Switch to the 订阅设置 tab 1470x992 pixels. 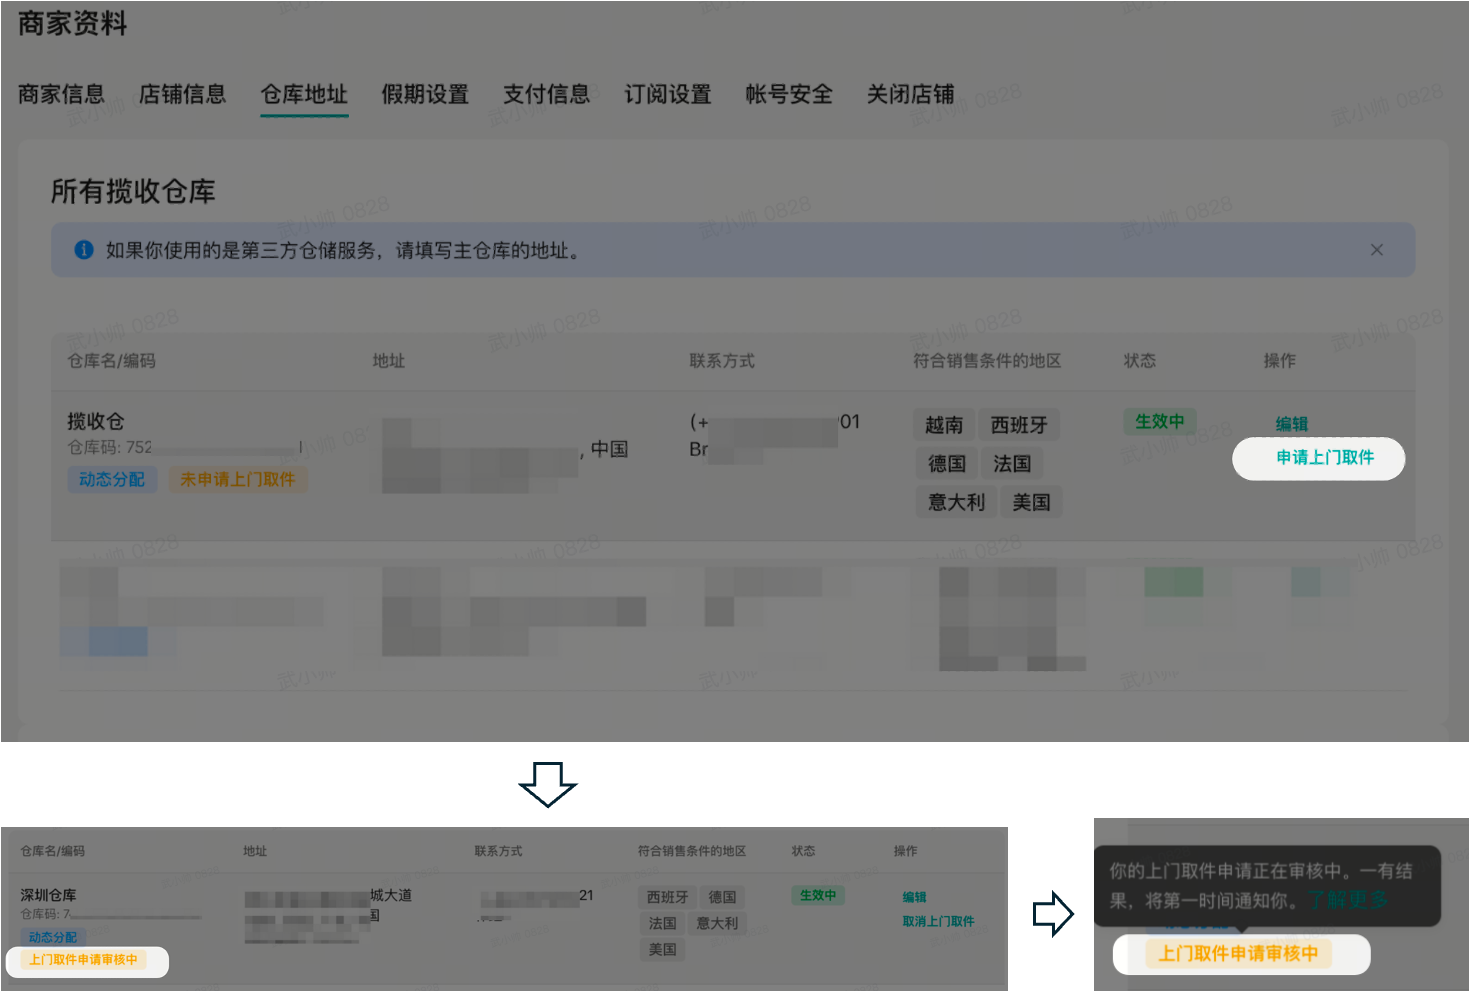coord(667,94)
